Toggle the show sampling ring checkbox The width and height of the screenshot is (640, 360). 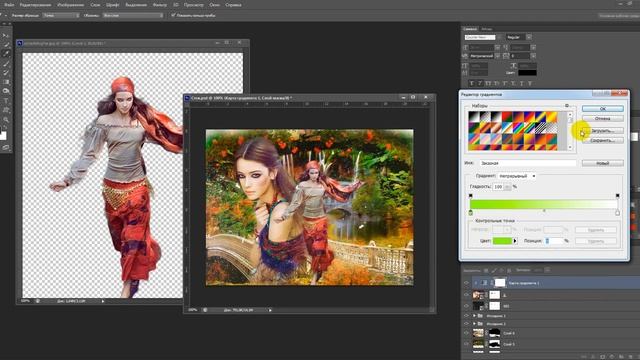click(173, 16)
